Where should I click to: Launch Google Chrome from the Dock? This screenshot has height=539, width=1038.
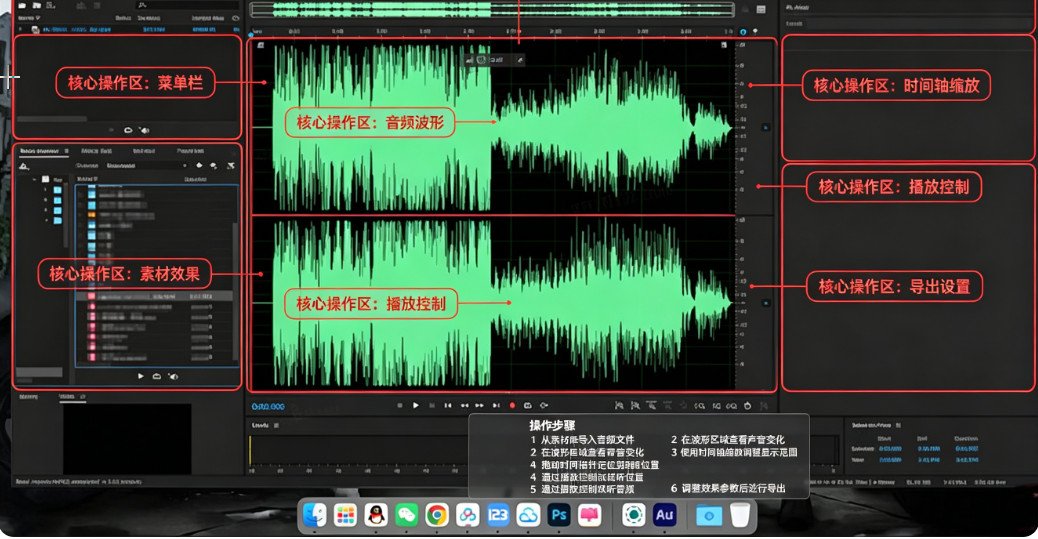437,514
